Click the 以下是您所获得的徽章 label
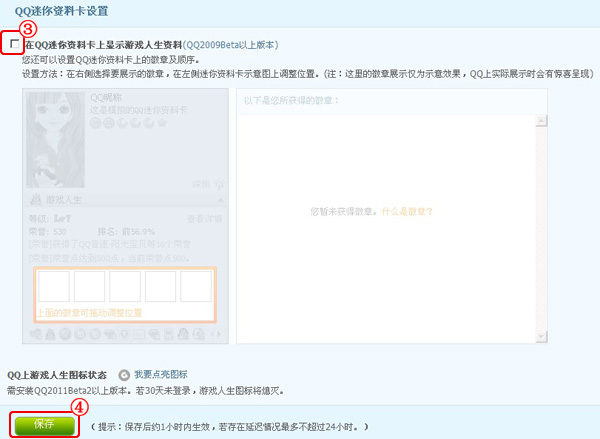This screenshot has width=600, height=439. pos(291,101)
